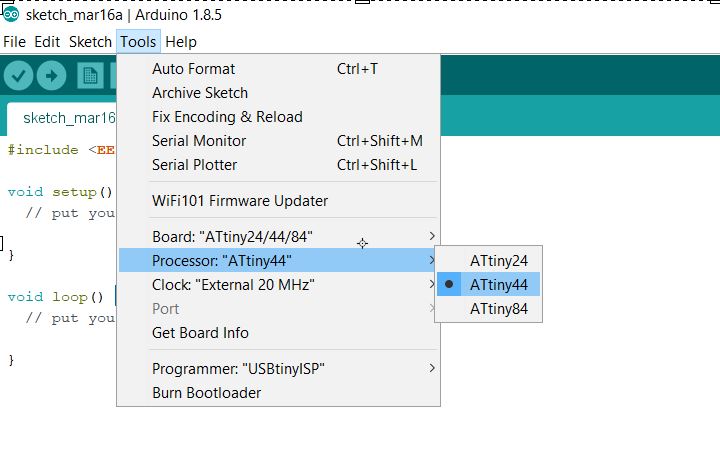Viewport: 720px width, 450px height.
Task: Click the New sketch toolbar icon
Action: (x=91, y=76)
